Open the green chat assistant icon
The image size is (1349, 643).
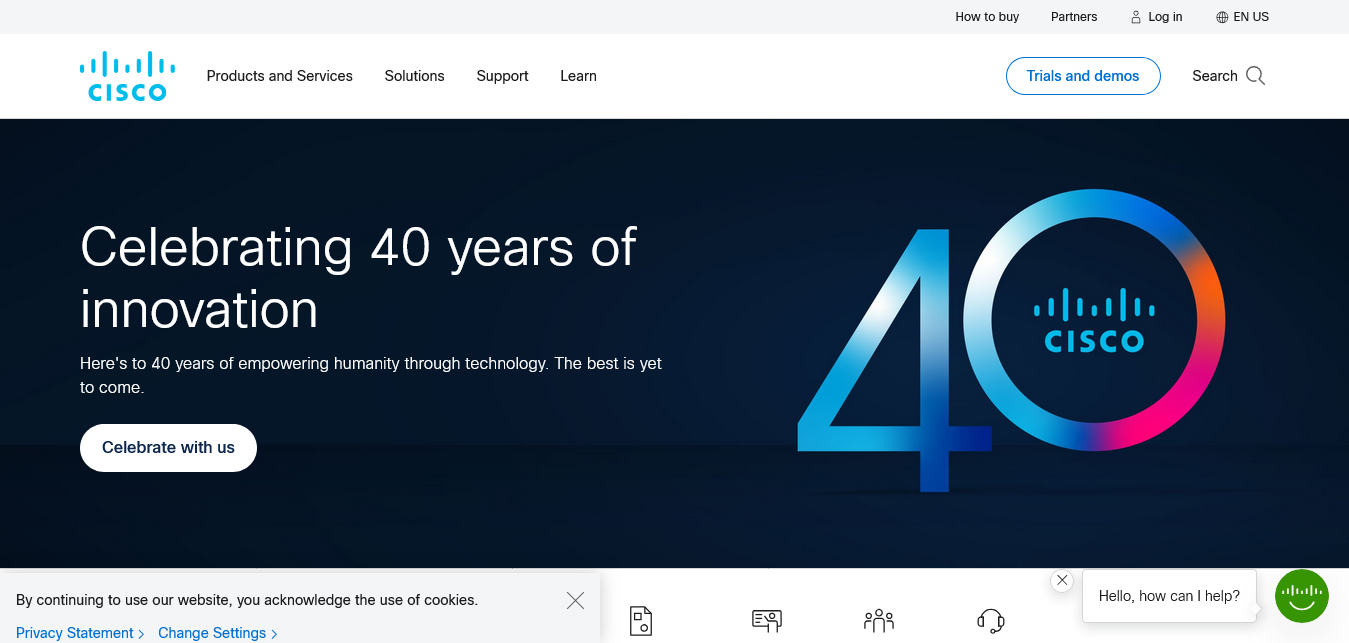tap(1302, 596)
